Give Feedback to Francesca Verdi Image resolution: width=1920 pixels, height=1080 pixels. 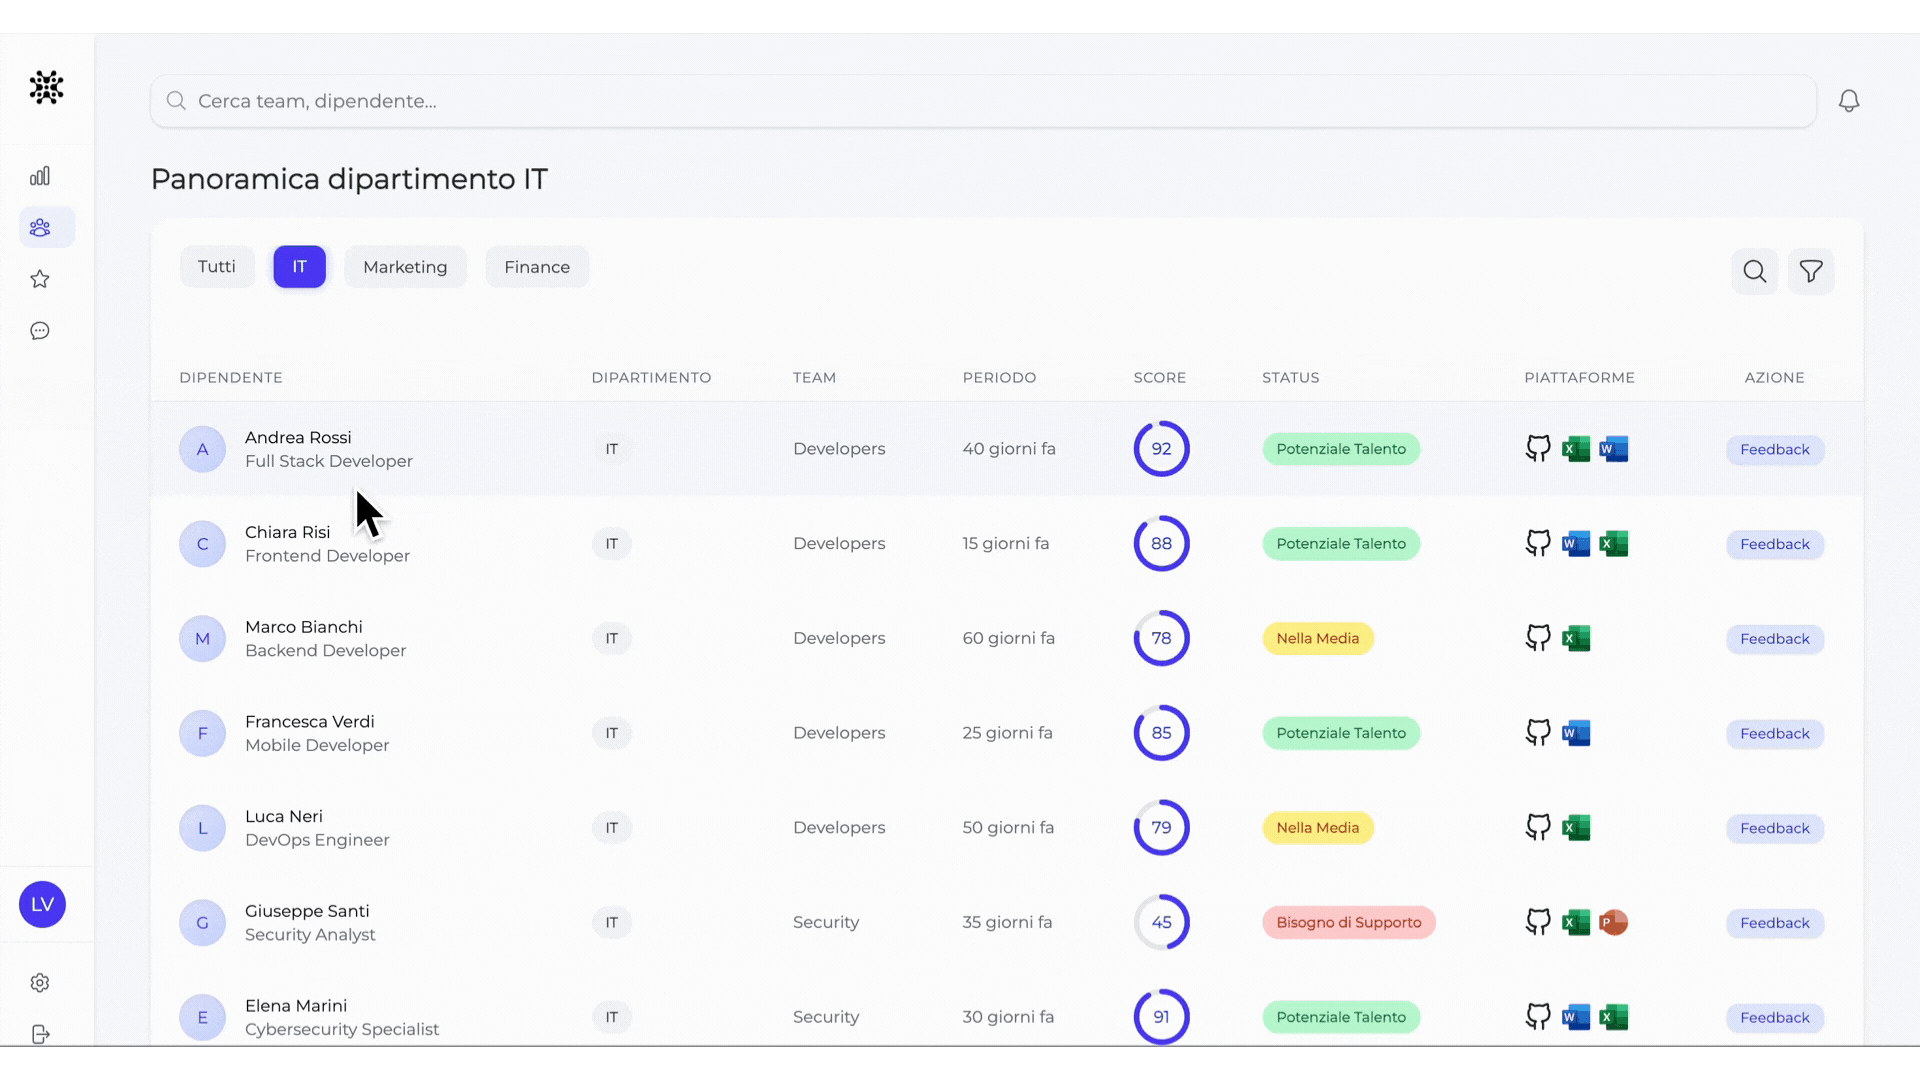(x=1775, y=734)
